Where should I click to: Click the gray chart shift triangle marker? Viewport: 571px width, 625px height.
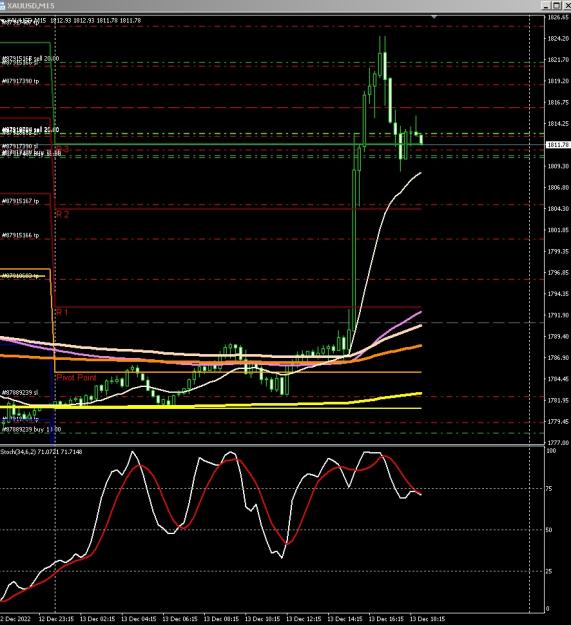[434, 17]
